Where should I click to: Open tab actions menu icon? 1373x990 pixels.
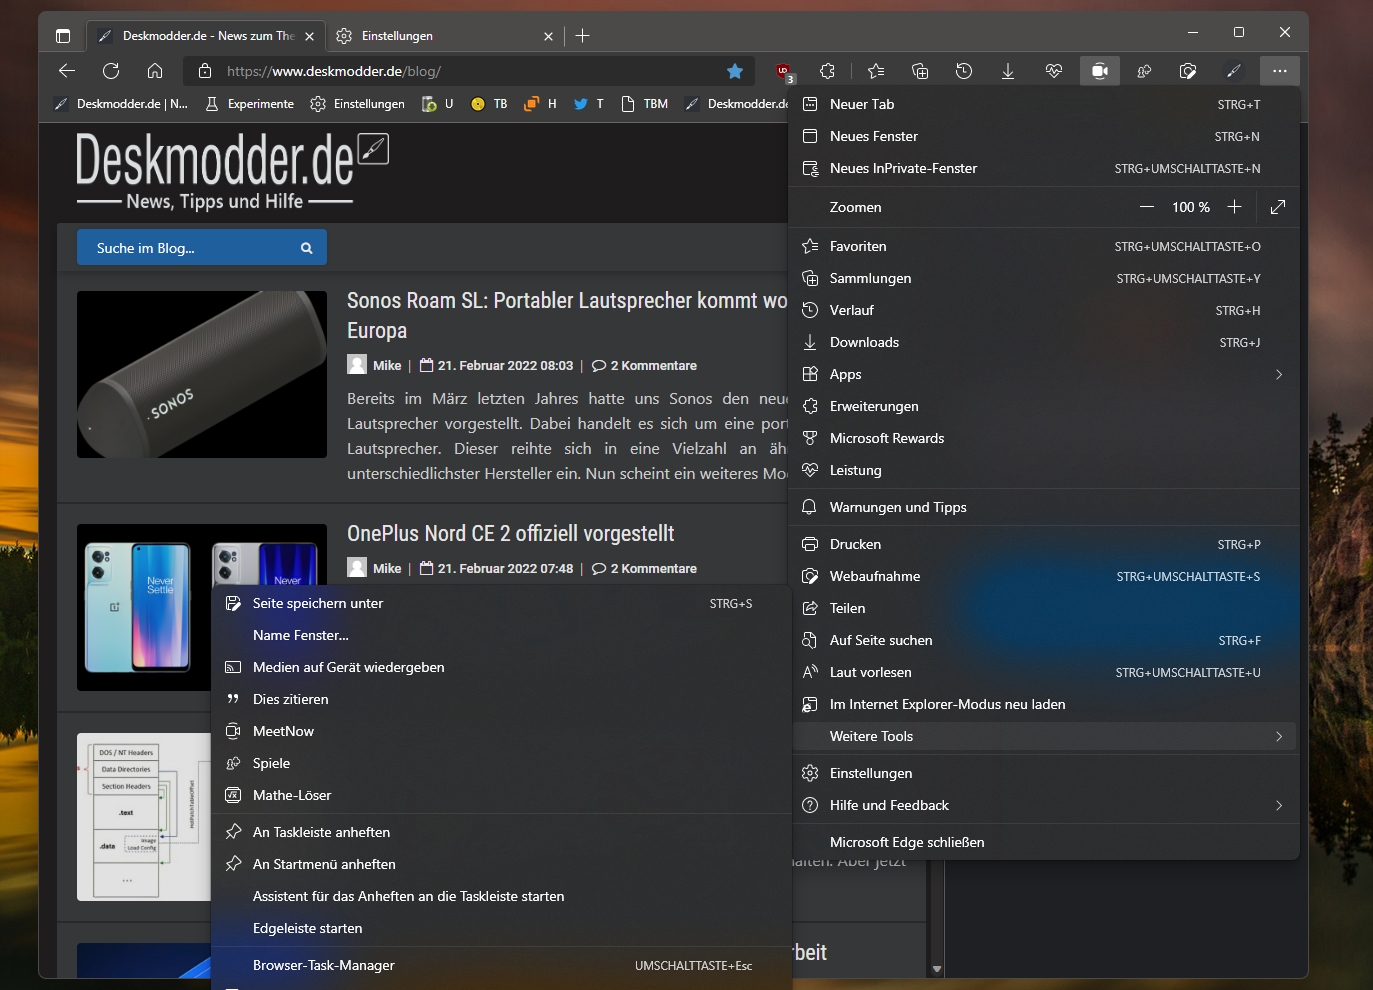(63, 36)
